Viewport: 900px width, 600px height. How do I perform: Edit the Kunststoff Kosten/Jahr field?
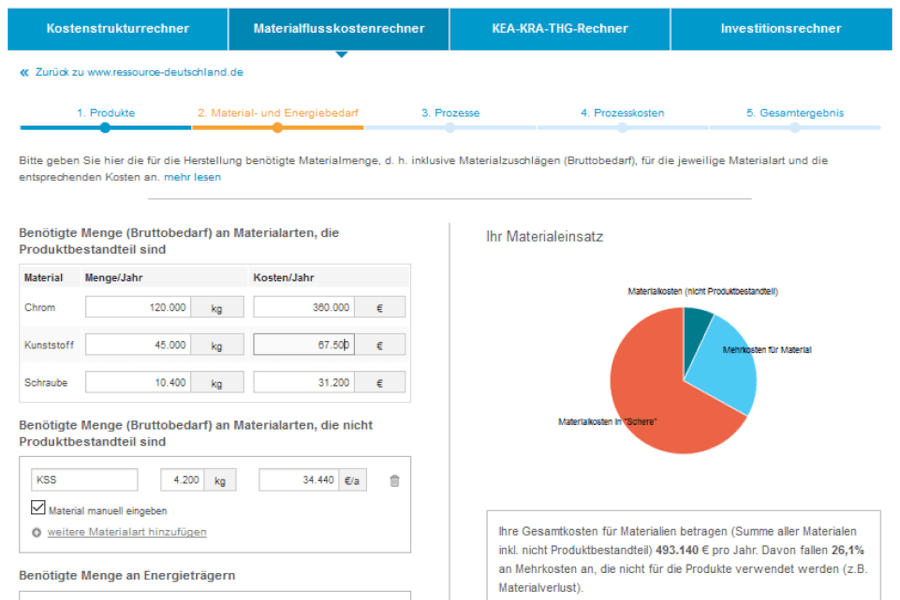pyautogui.click(x=302, y=345)
